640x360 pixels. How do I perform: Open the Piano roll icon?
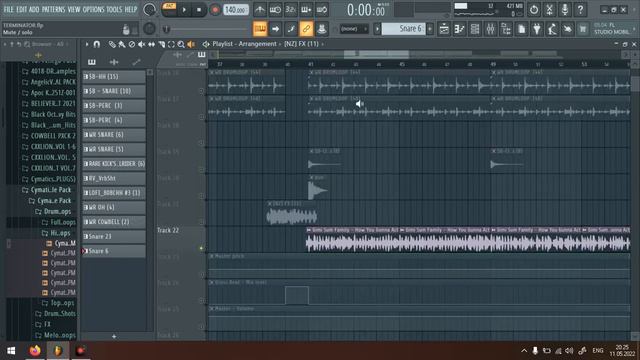[459, 29]
